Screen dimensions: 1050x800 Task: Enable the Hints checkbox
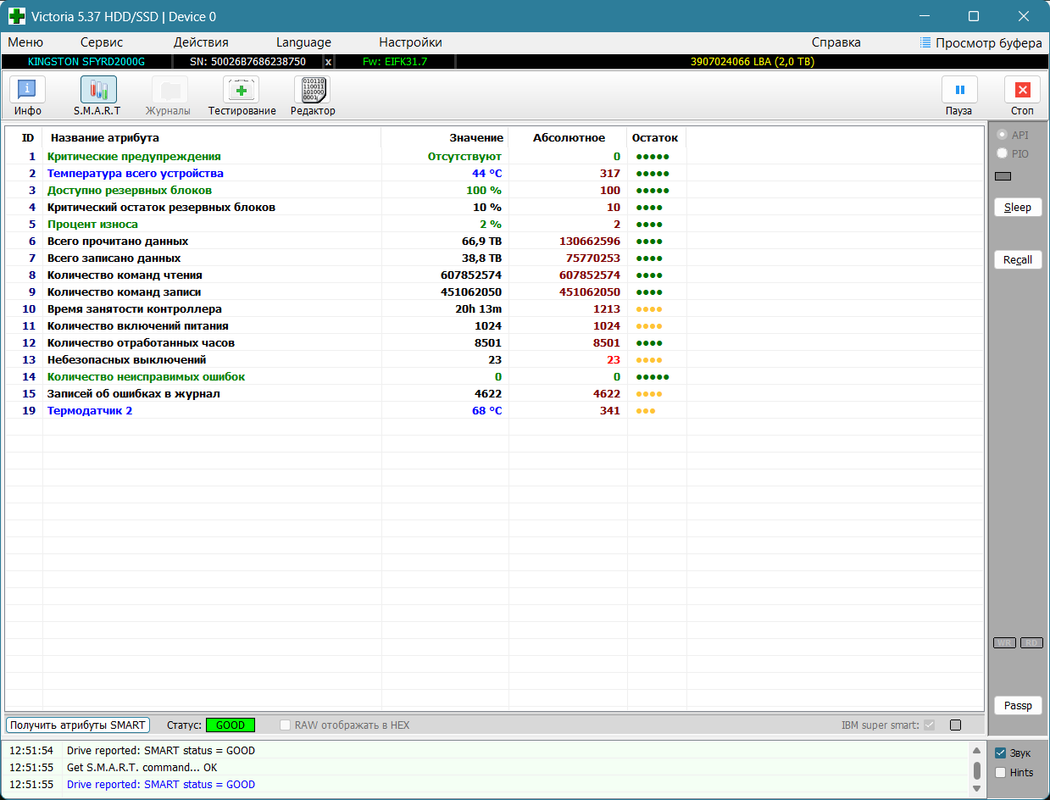click(1000, 773)
